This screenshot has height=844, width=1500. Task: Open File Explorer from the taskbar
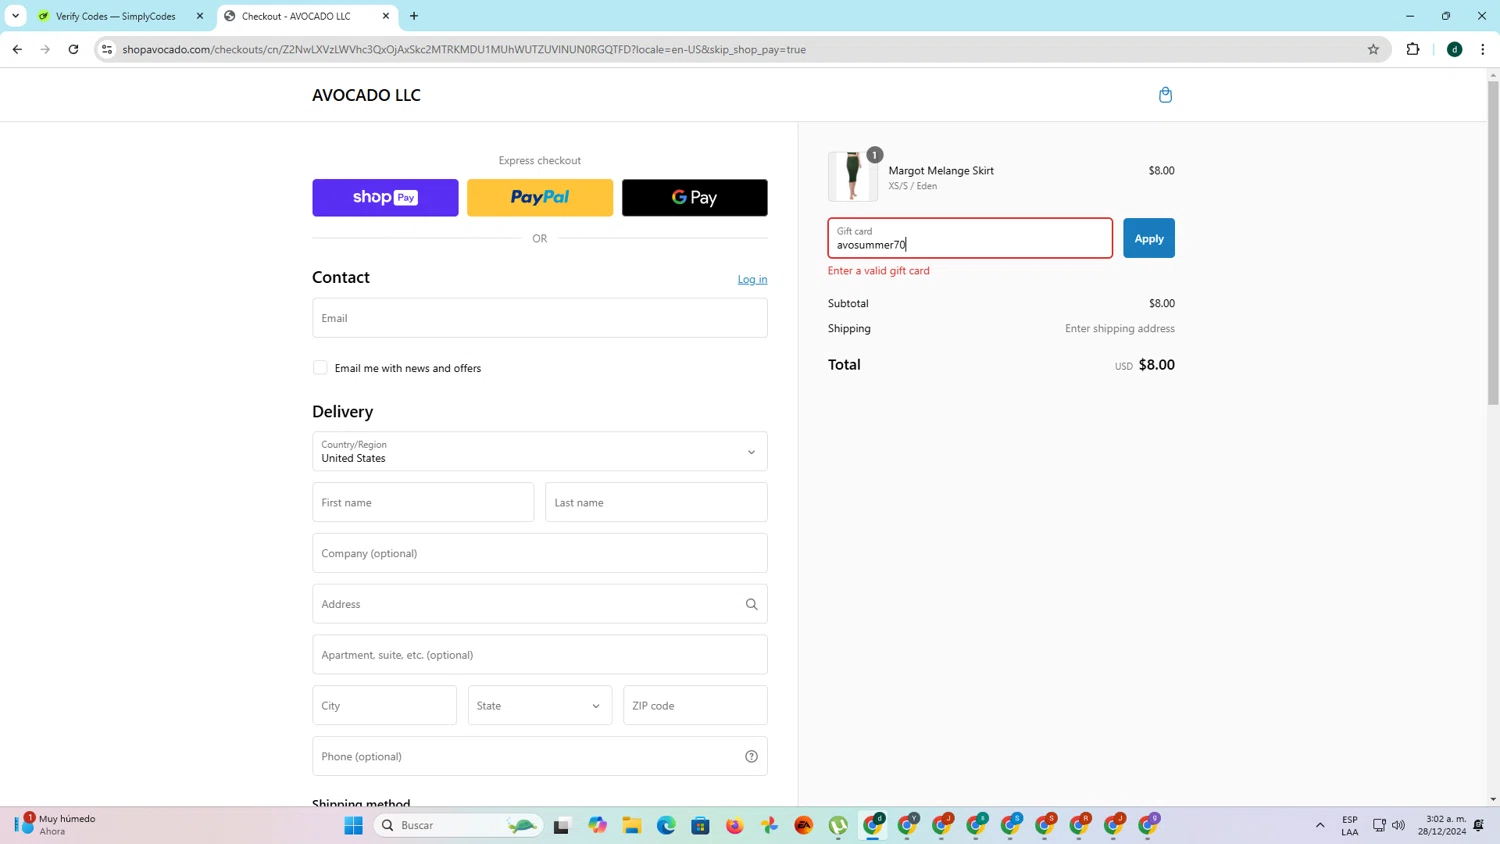pyautogui.click(x=632, y=825)
